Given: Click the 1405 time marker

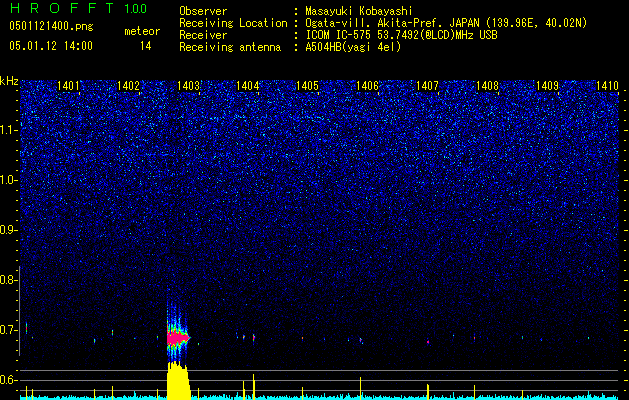Looking at the screenshot, I should [307, 86].
